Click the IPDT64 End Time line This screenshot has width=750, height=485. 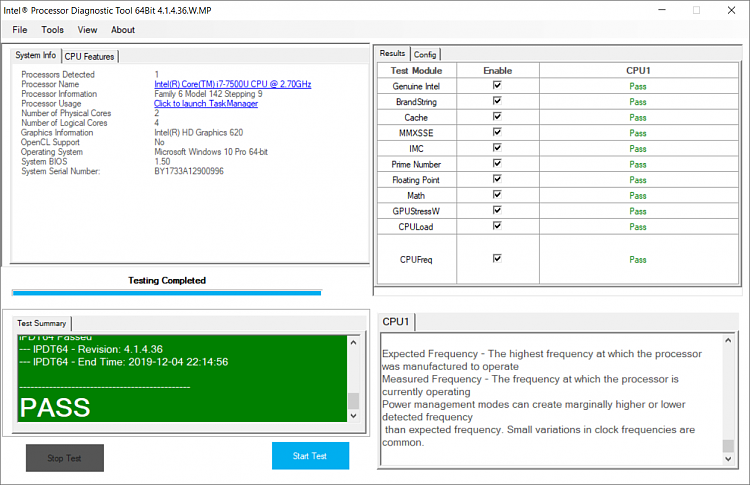pyautogui.click(x=124, y=362)
